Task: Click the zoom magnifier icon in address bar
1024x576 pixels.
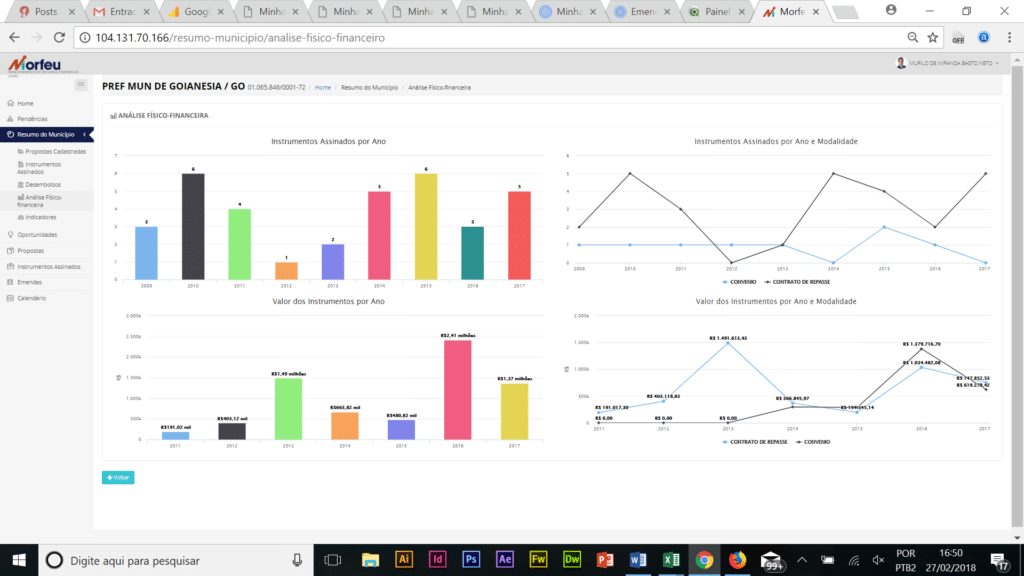Action: (912, 37)
